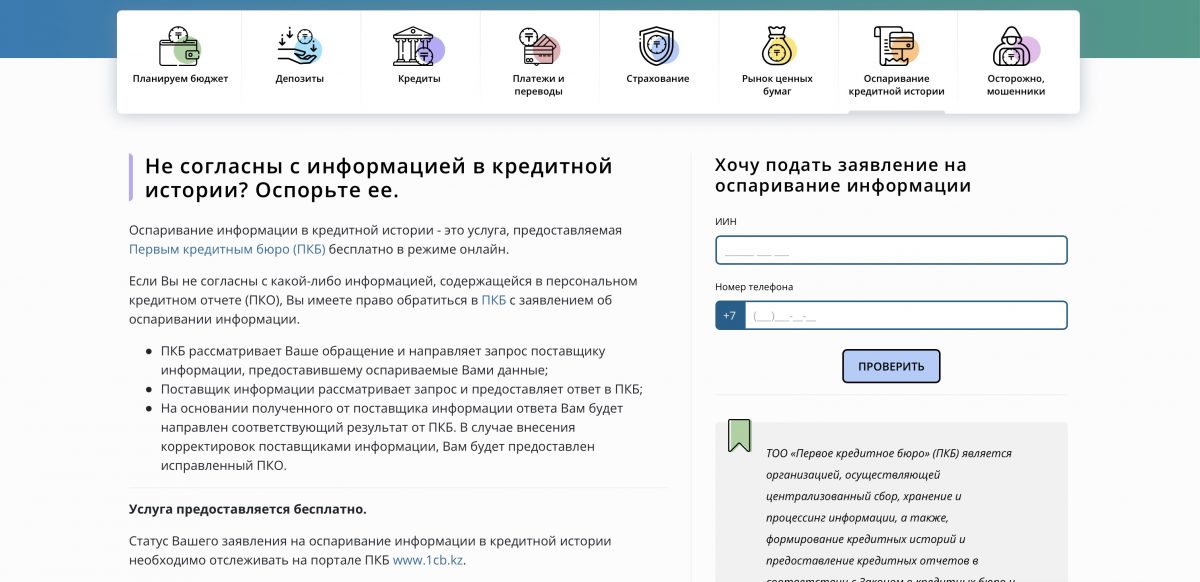The image size is (1200, 582).
Task: Click the budget planning wallet icon
Action: pos(180,46)
